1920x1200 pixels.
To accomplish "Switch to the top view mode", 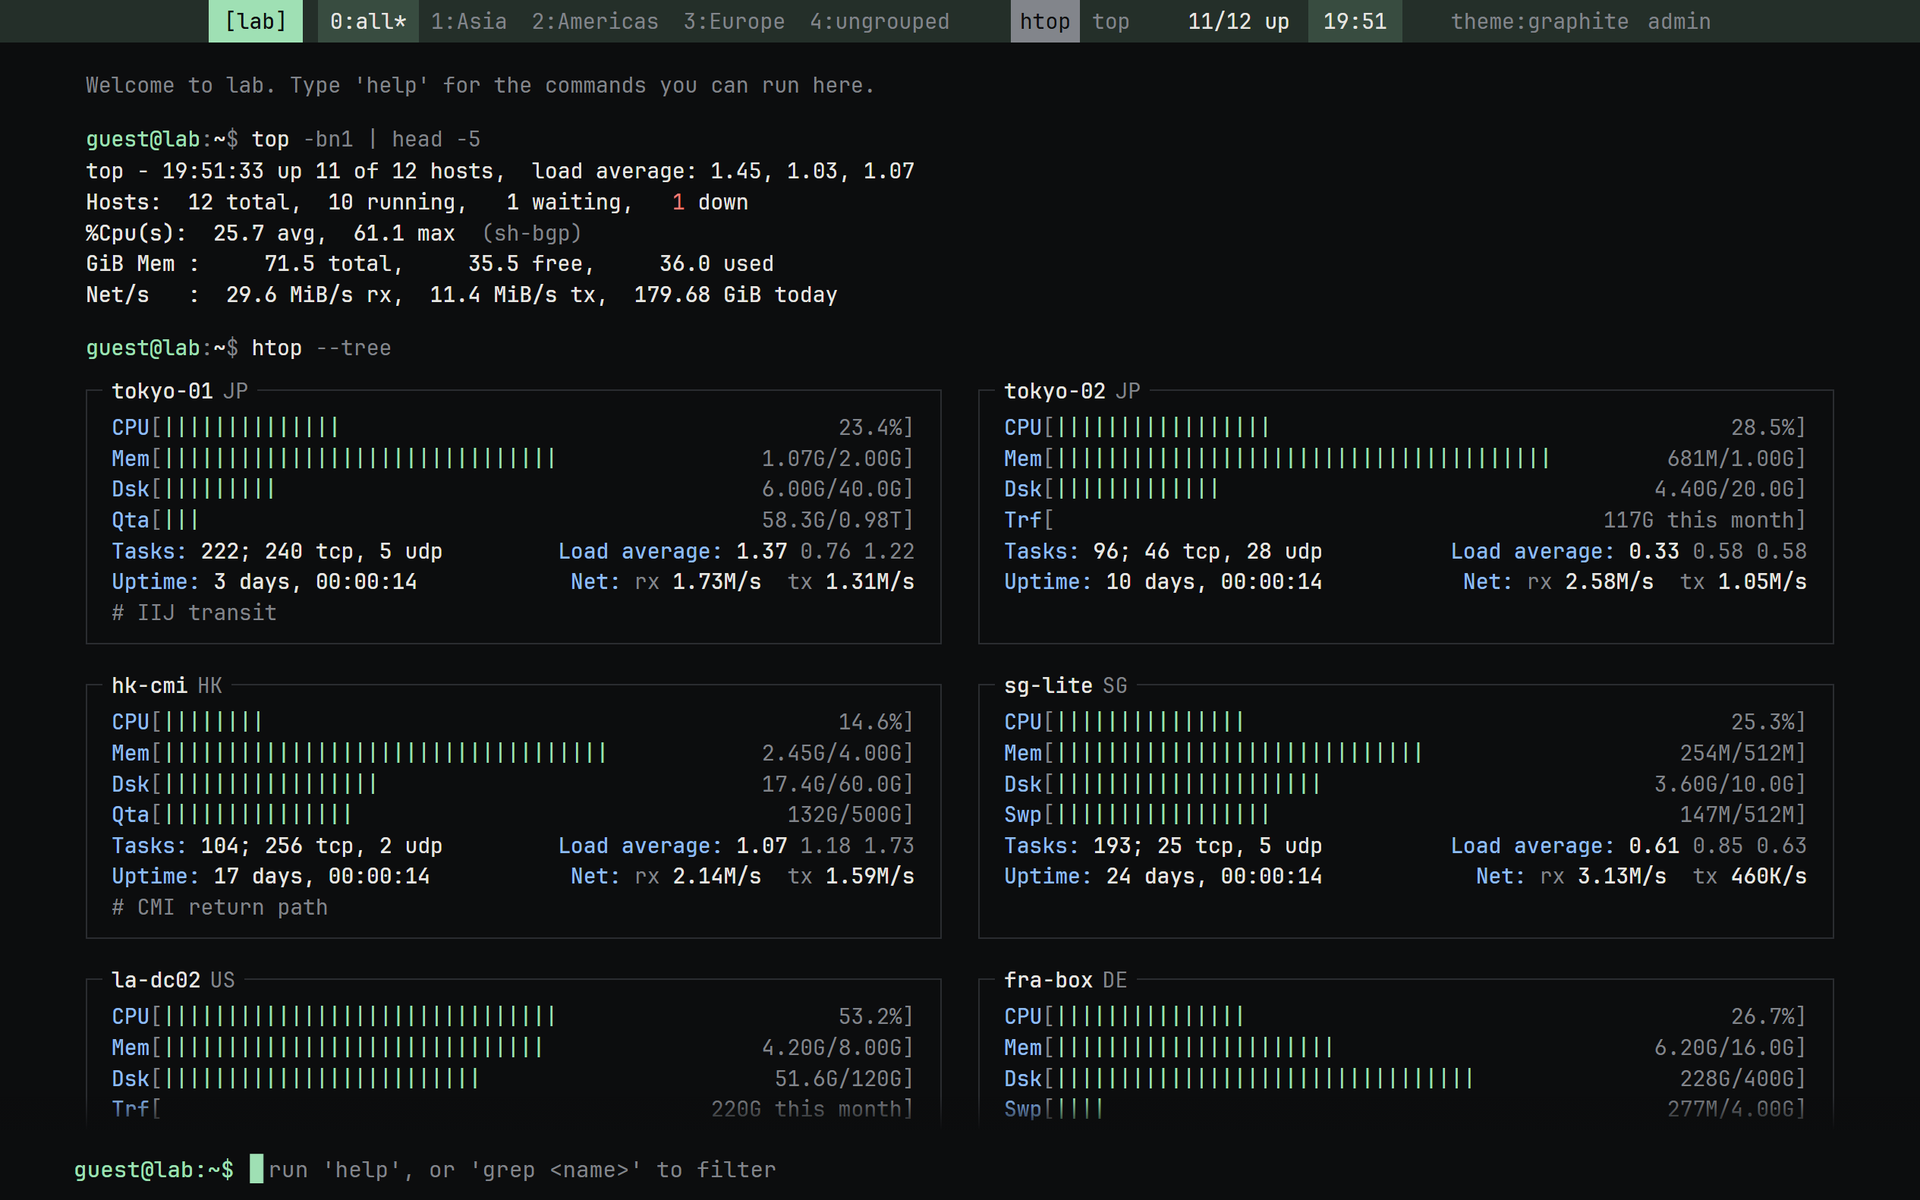I will point(1111,21).
